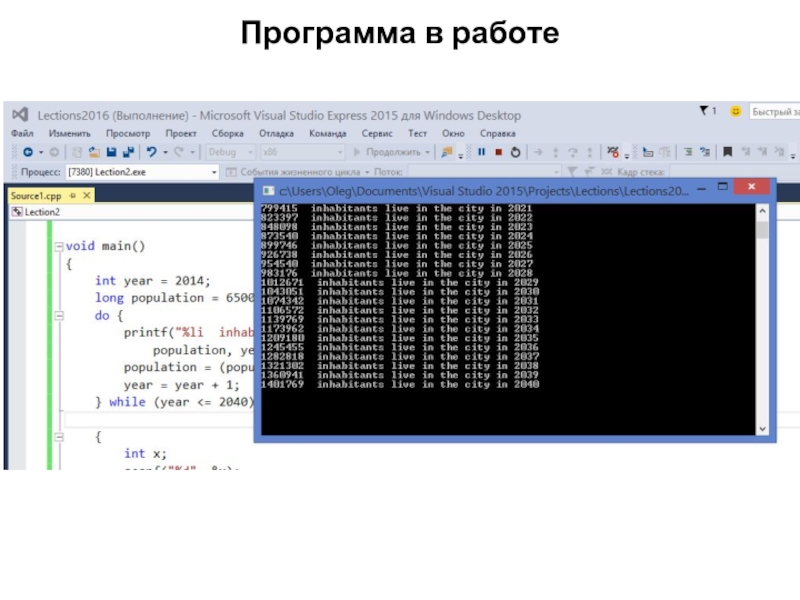Click the 'int x;' code line
This screenshot has height=600, width=800.
pyautogui.click(x=145, y=454)
